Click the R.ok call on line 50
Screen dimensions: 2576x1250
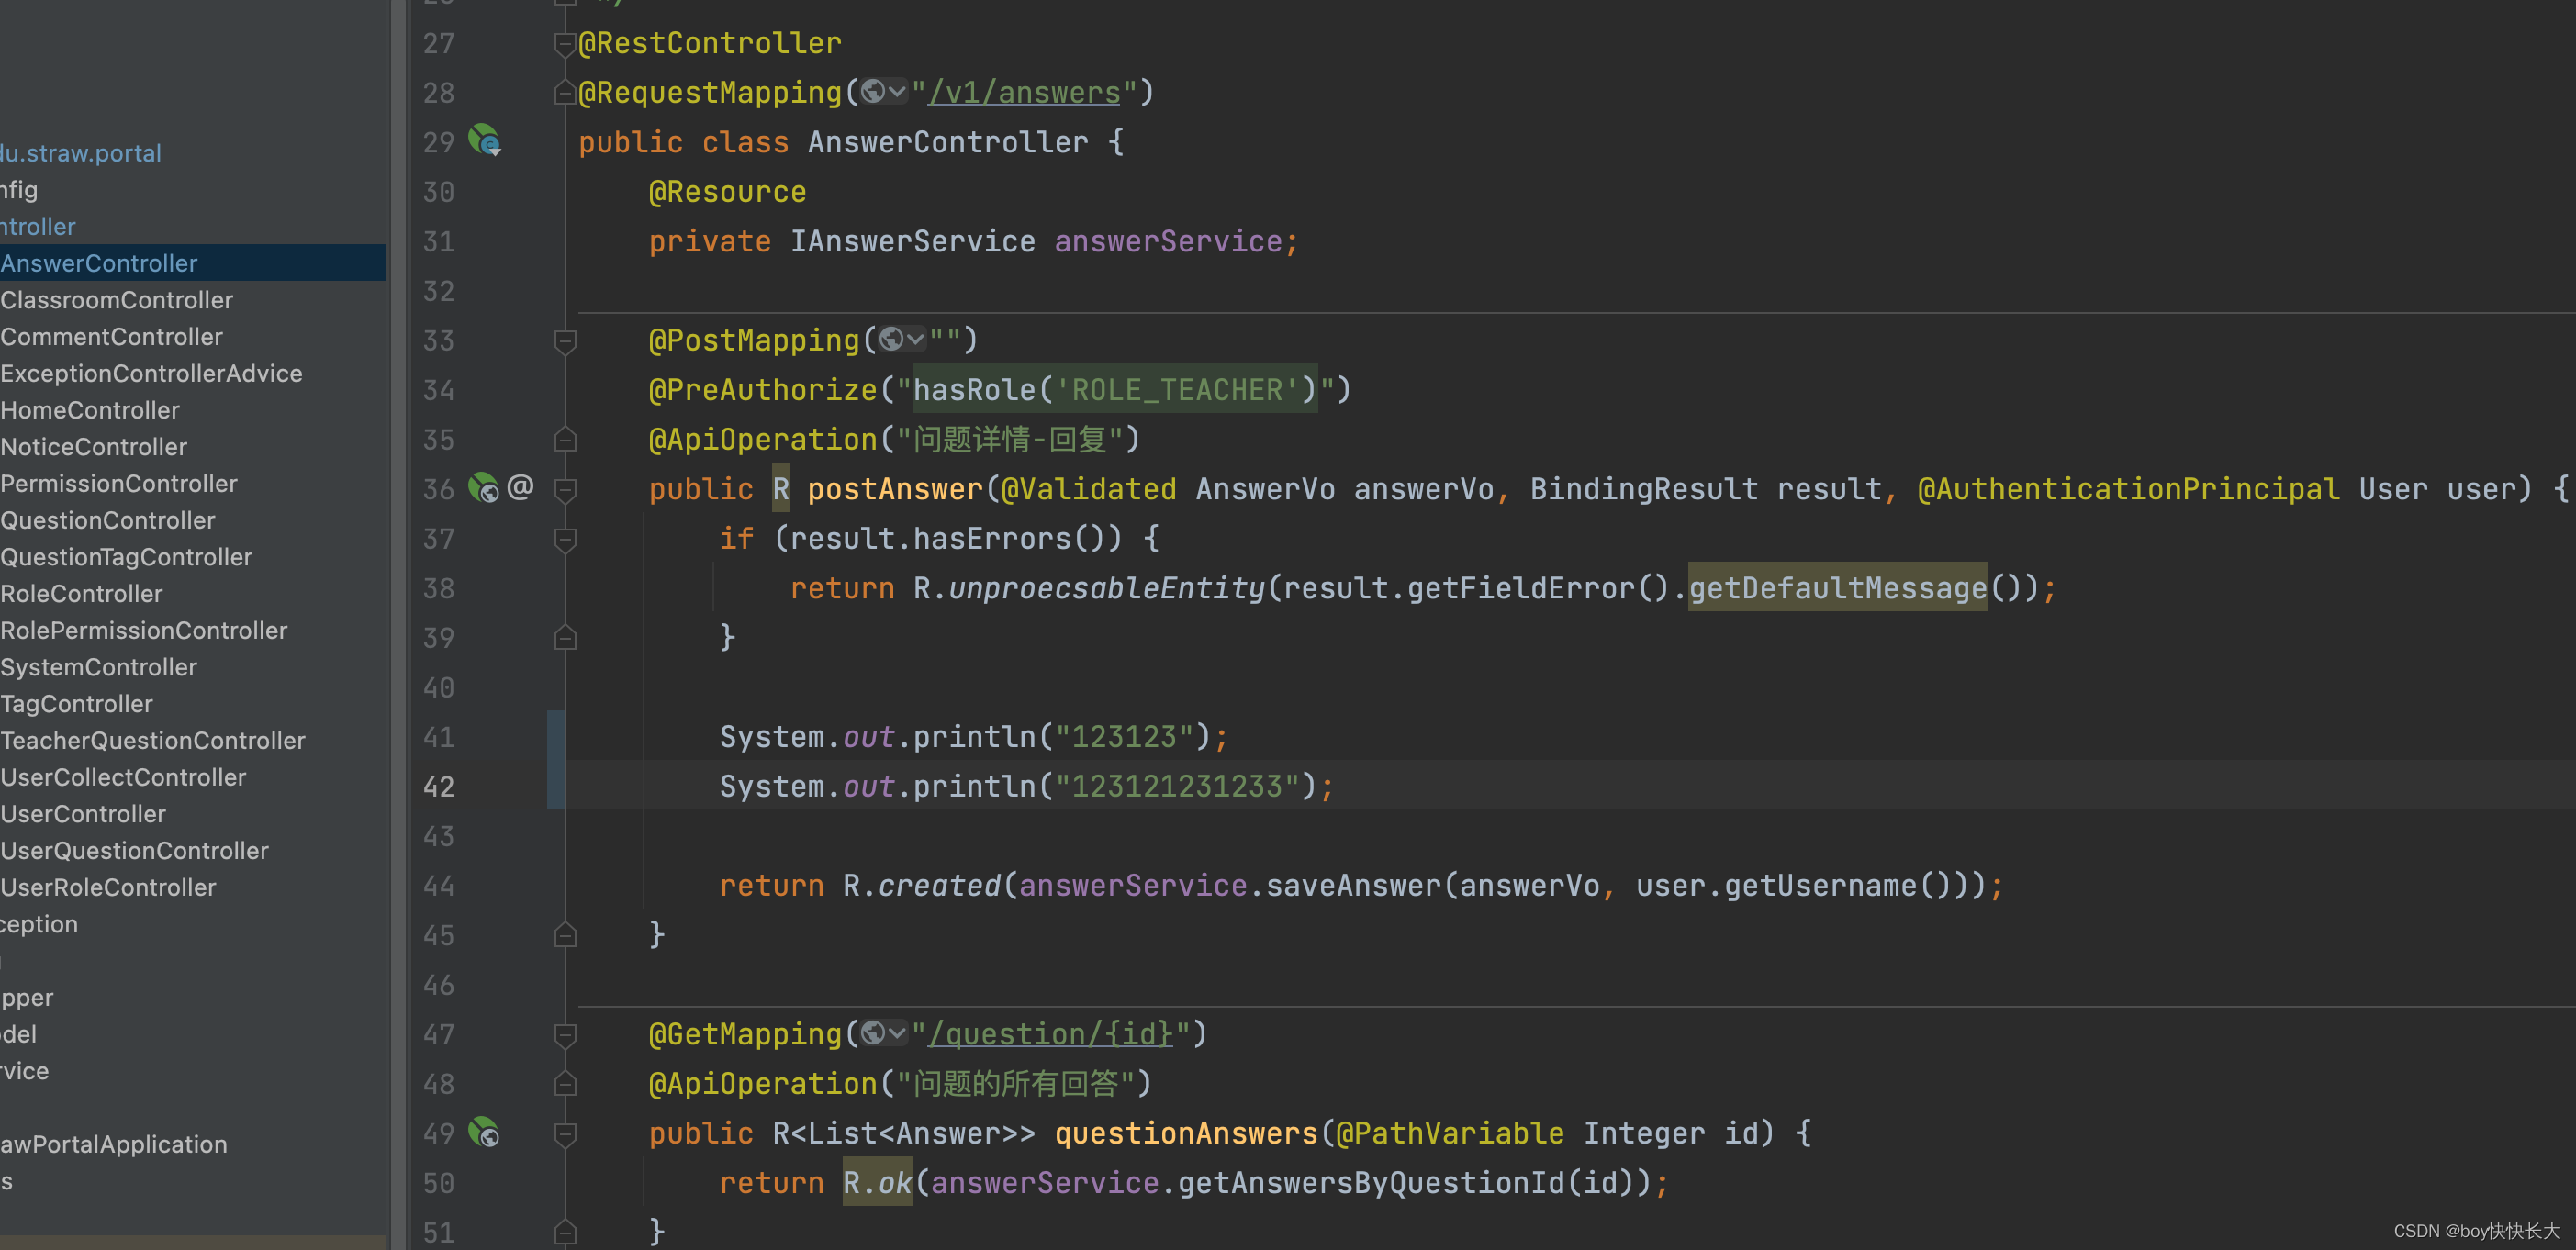pos(877,1183)
